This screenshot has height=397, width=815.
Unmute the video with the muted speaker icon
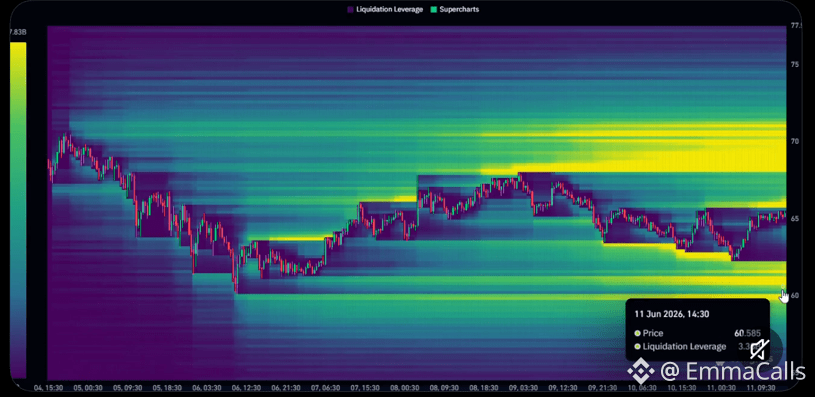pyautogui.click(x=759, y=350)
